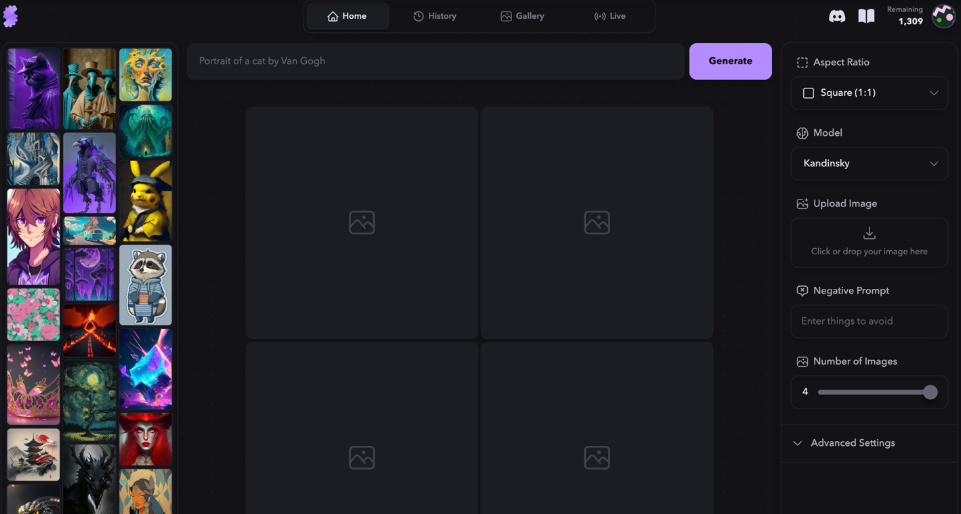Screen dimensions: 961x514
Task: Click the Generate button
Action: [x=730, y=61]
